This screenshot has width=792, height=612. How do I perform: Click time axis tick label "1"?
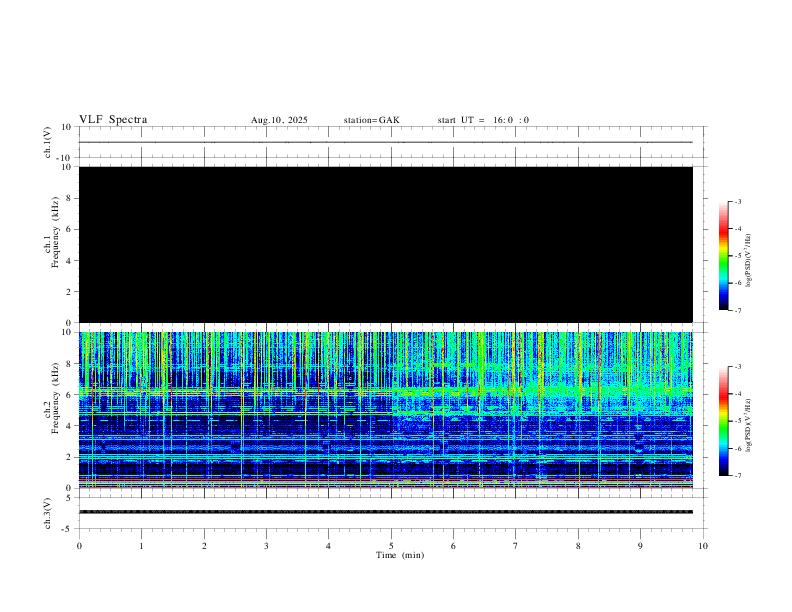click(141, 546)
